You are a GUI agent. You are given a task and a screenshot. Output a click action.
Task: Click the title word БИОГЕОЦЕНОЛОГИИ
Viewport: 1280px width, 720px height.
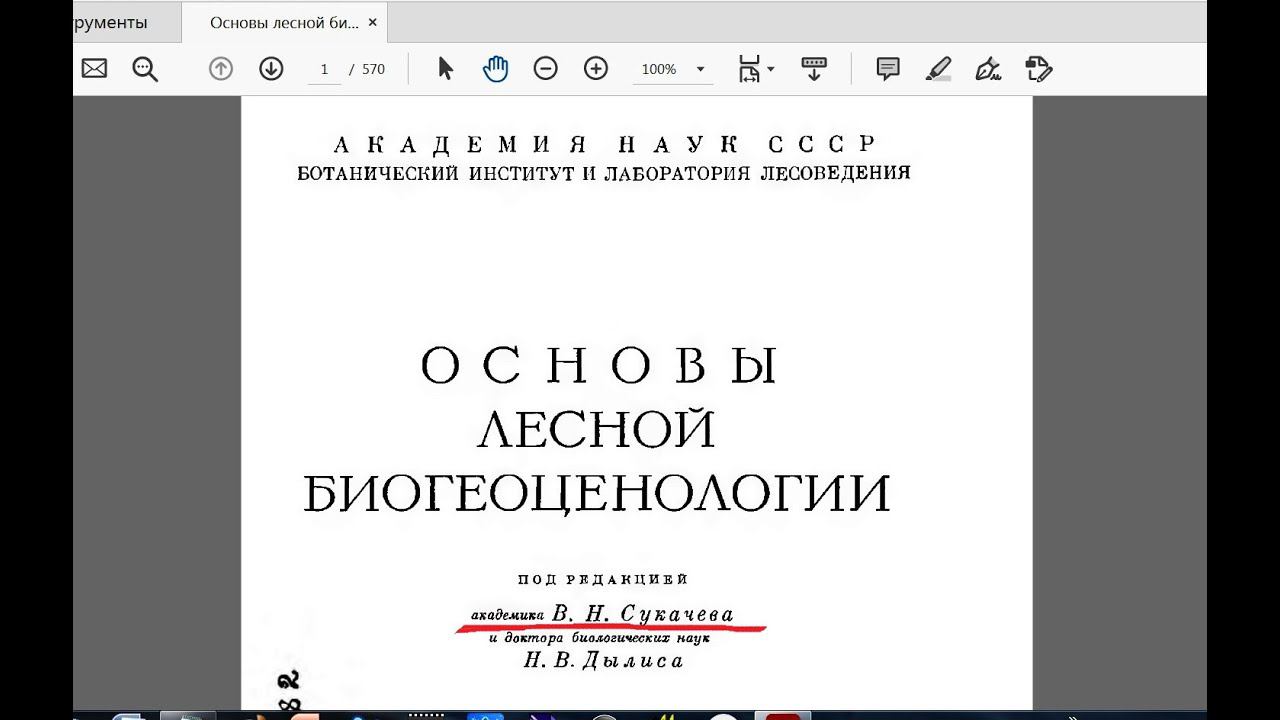click(x=597, y=493)
